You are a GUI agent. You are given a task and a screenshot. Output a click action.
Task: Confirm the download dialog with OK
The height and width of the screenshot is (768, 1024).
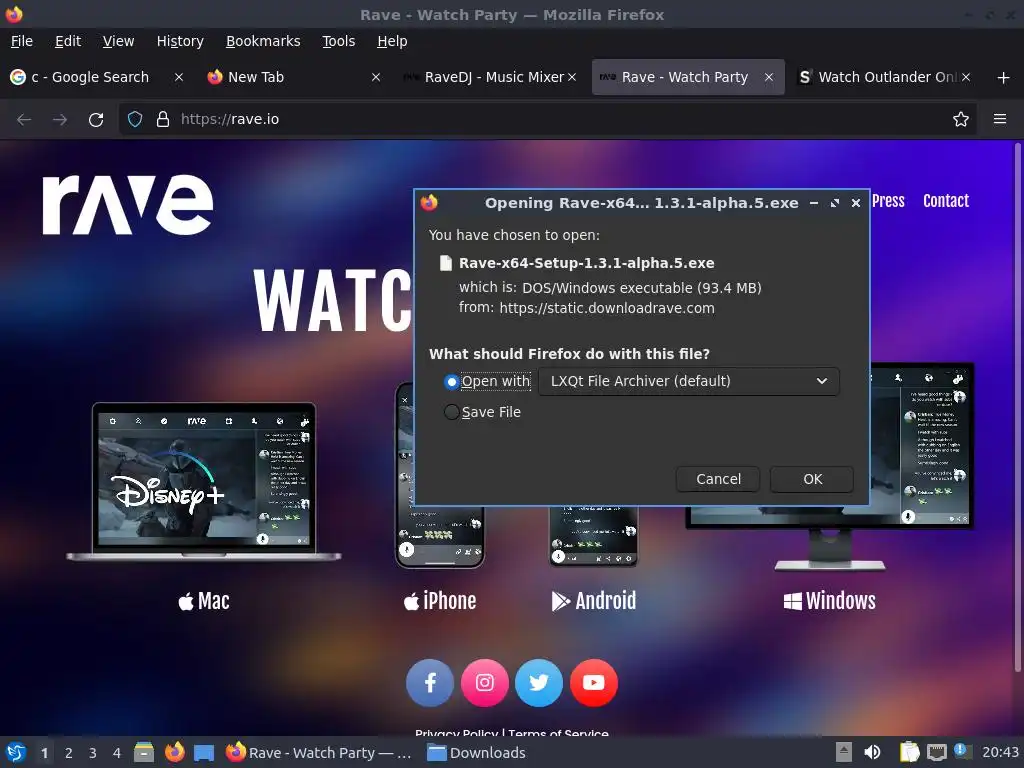coord(812,479)
